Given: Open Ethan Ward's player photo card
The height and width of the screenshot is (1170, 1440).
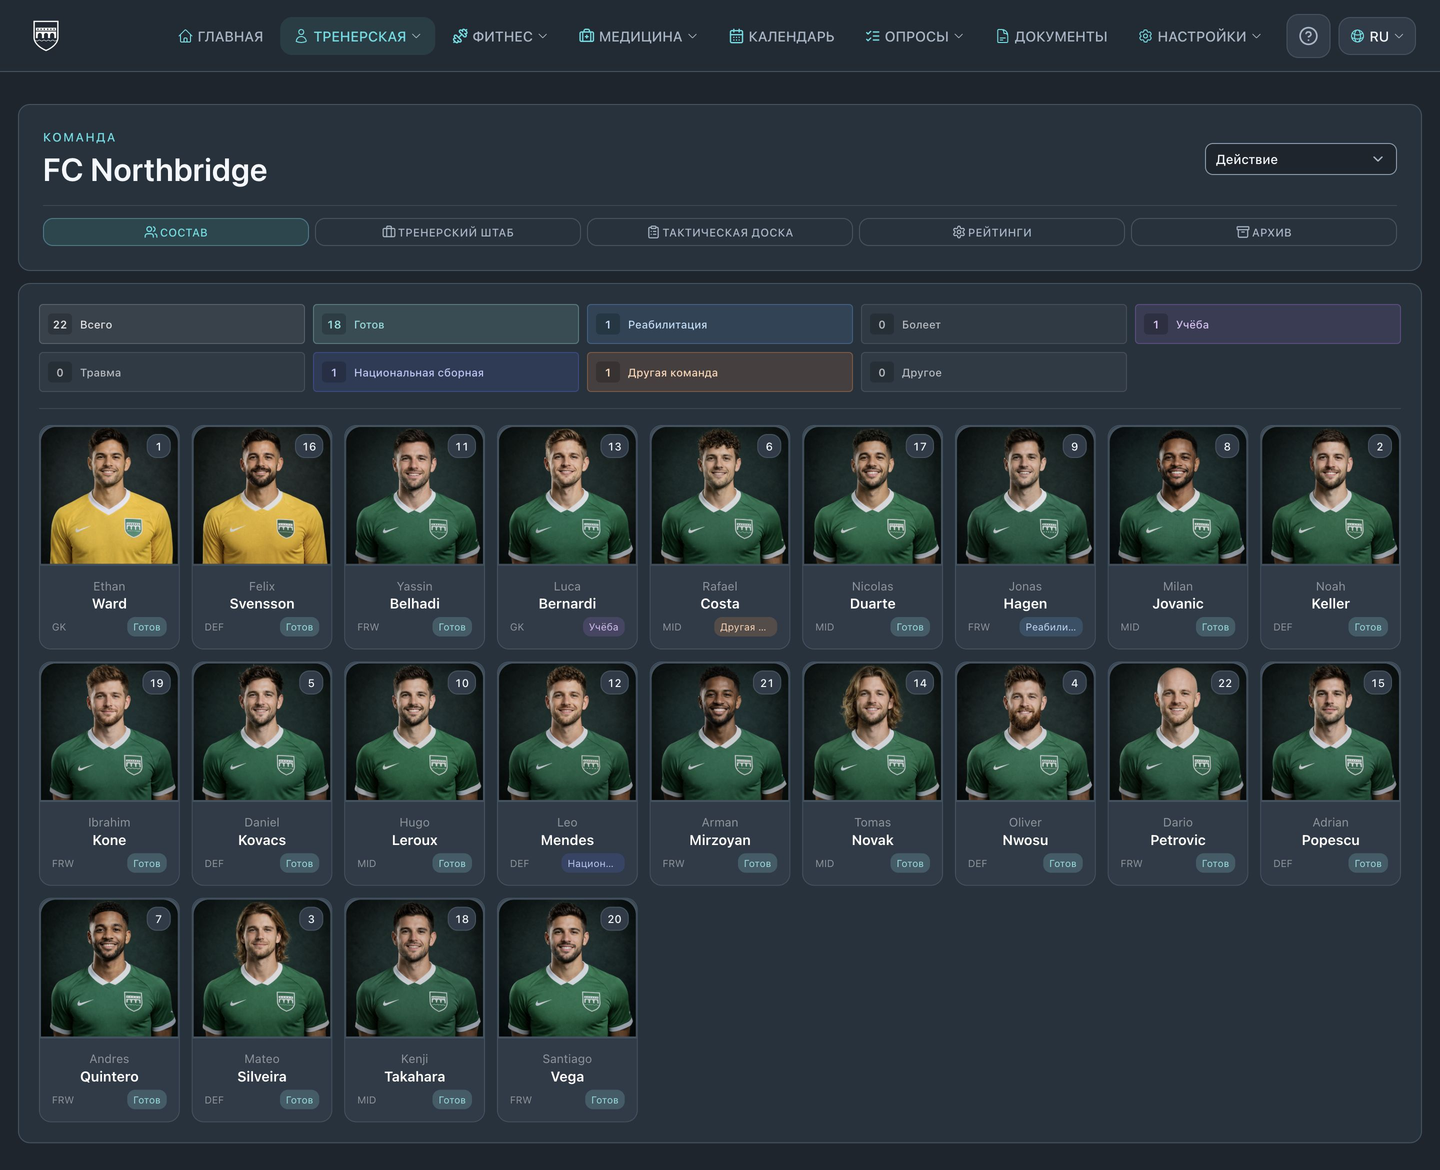Looking at the screenshot, I should point(109,496).
